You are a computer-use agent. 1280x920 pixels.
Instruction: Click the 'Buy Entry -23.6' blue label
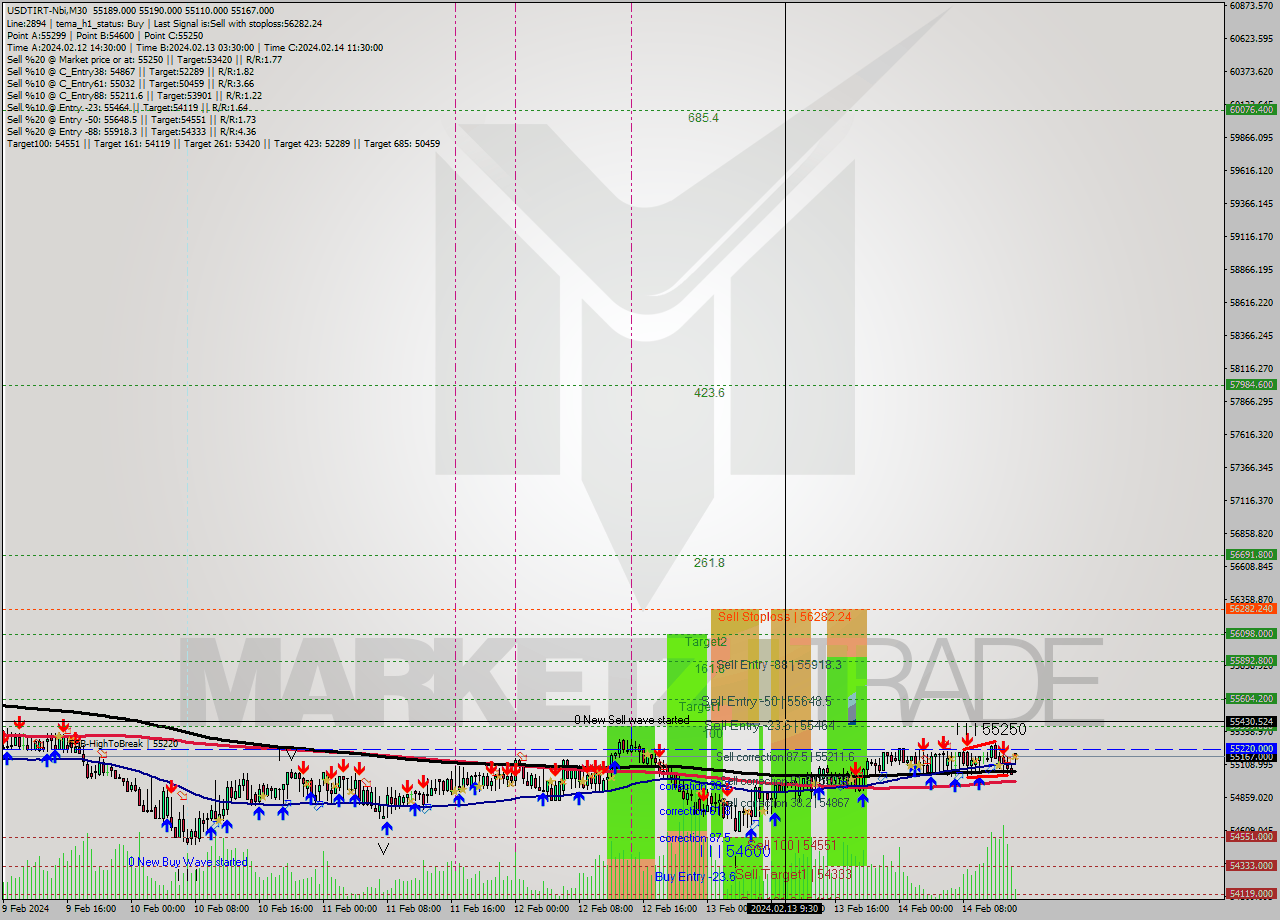coord(695,877)
